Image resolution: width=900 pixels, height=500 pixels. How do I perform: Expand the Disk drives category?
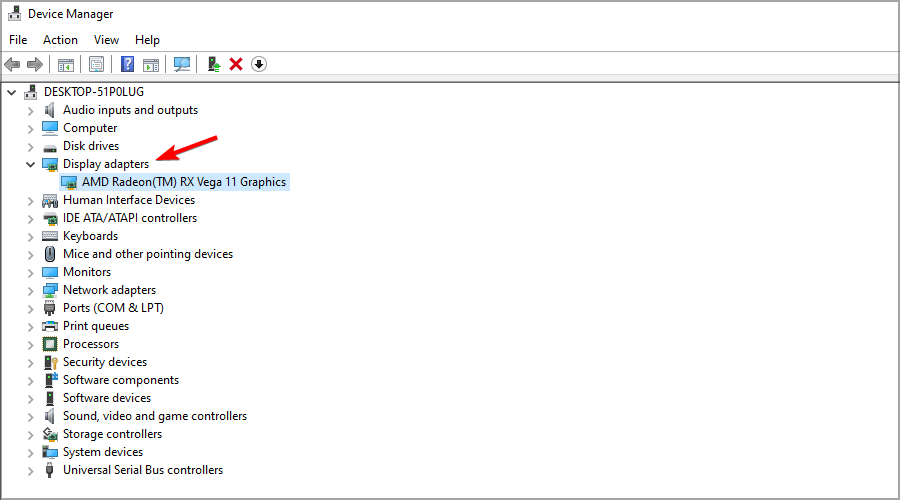click(x=30, y=146)
